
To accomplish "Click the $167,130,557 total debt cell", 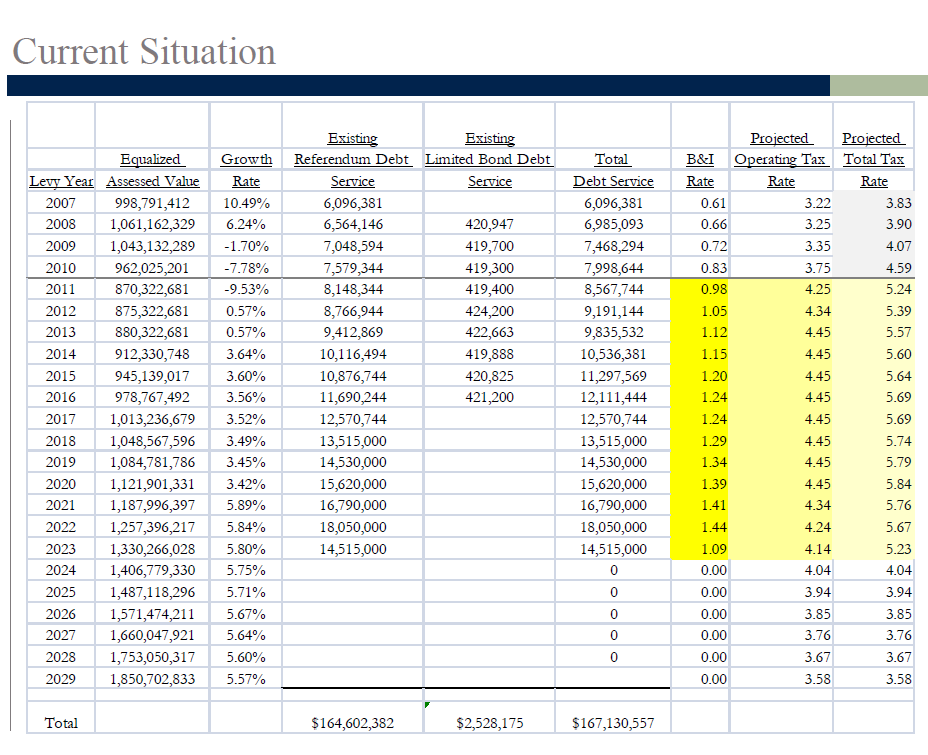I will point(613,722).
